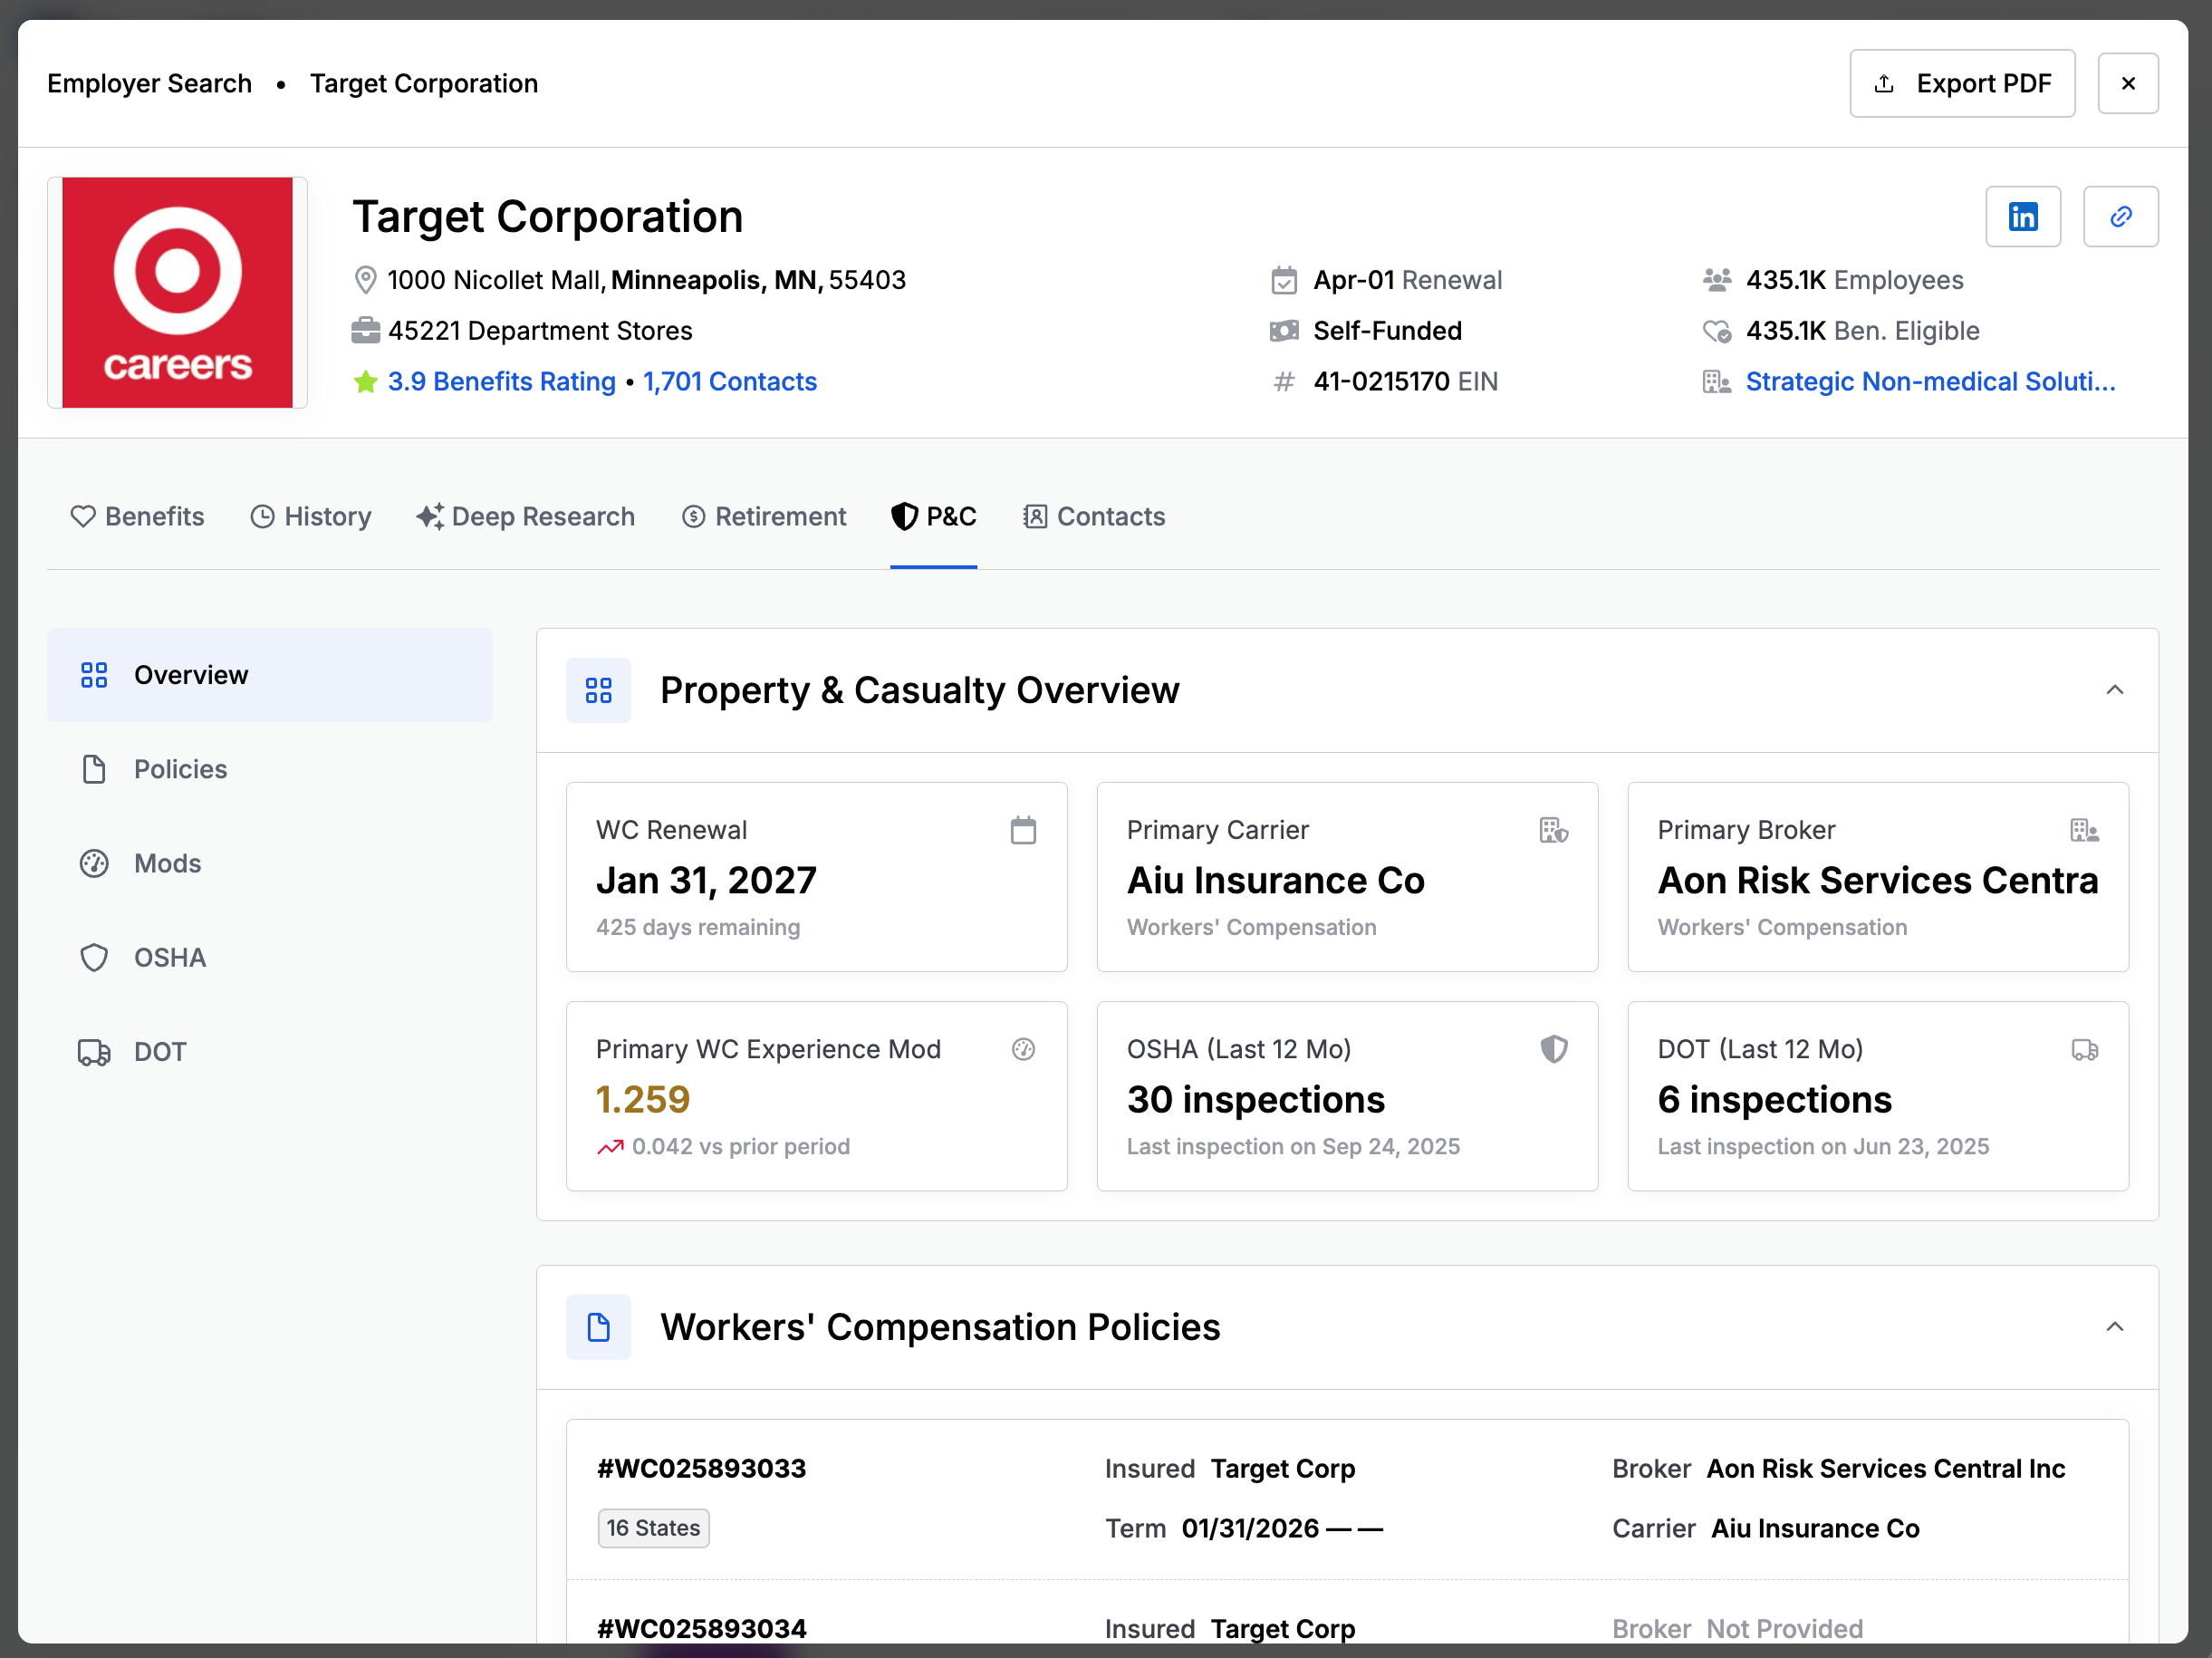Click the building icon on Primary Carrier card
This screenshot has height=1658, width=2212.
tap(1553, 830)
